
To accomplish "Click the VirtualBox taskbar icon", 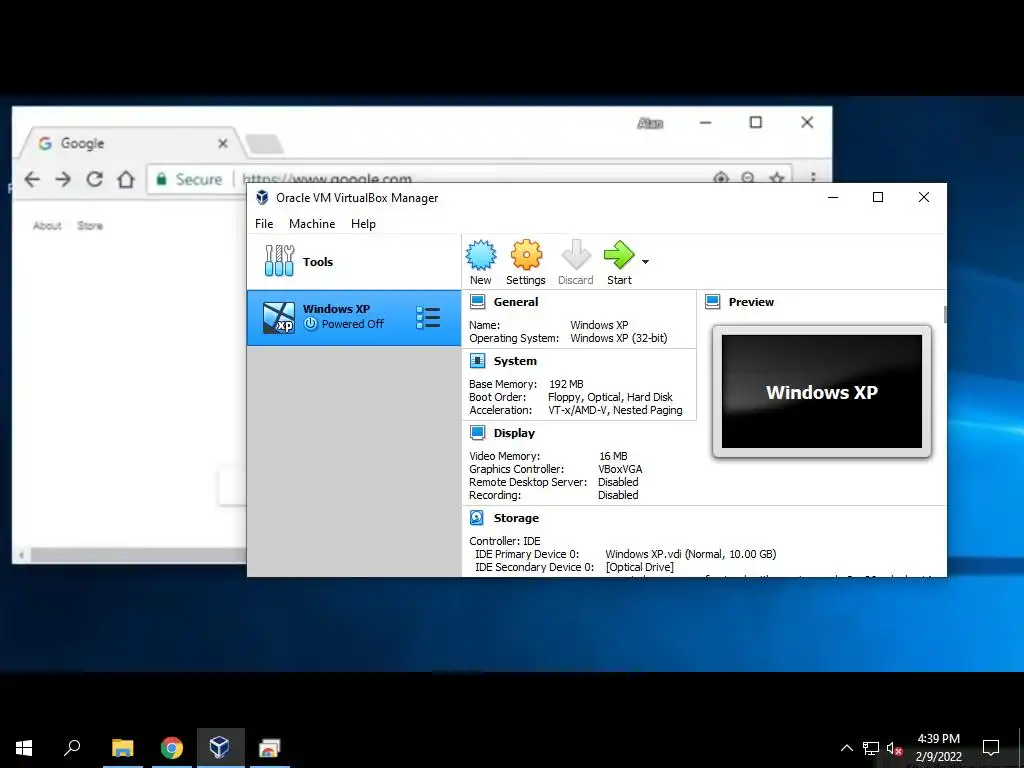I will click(x=220, y=748).
